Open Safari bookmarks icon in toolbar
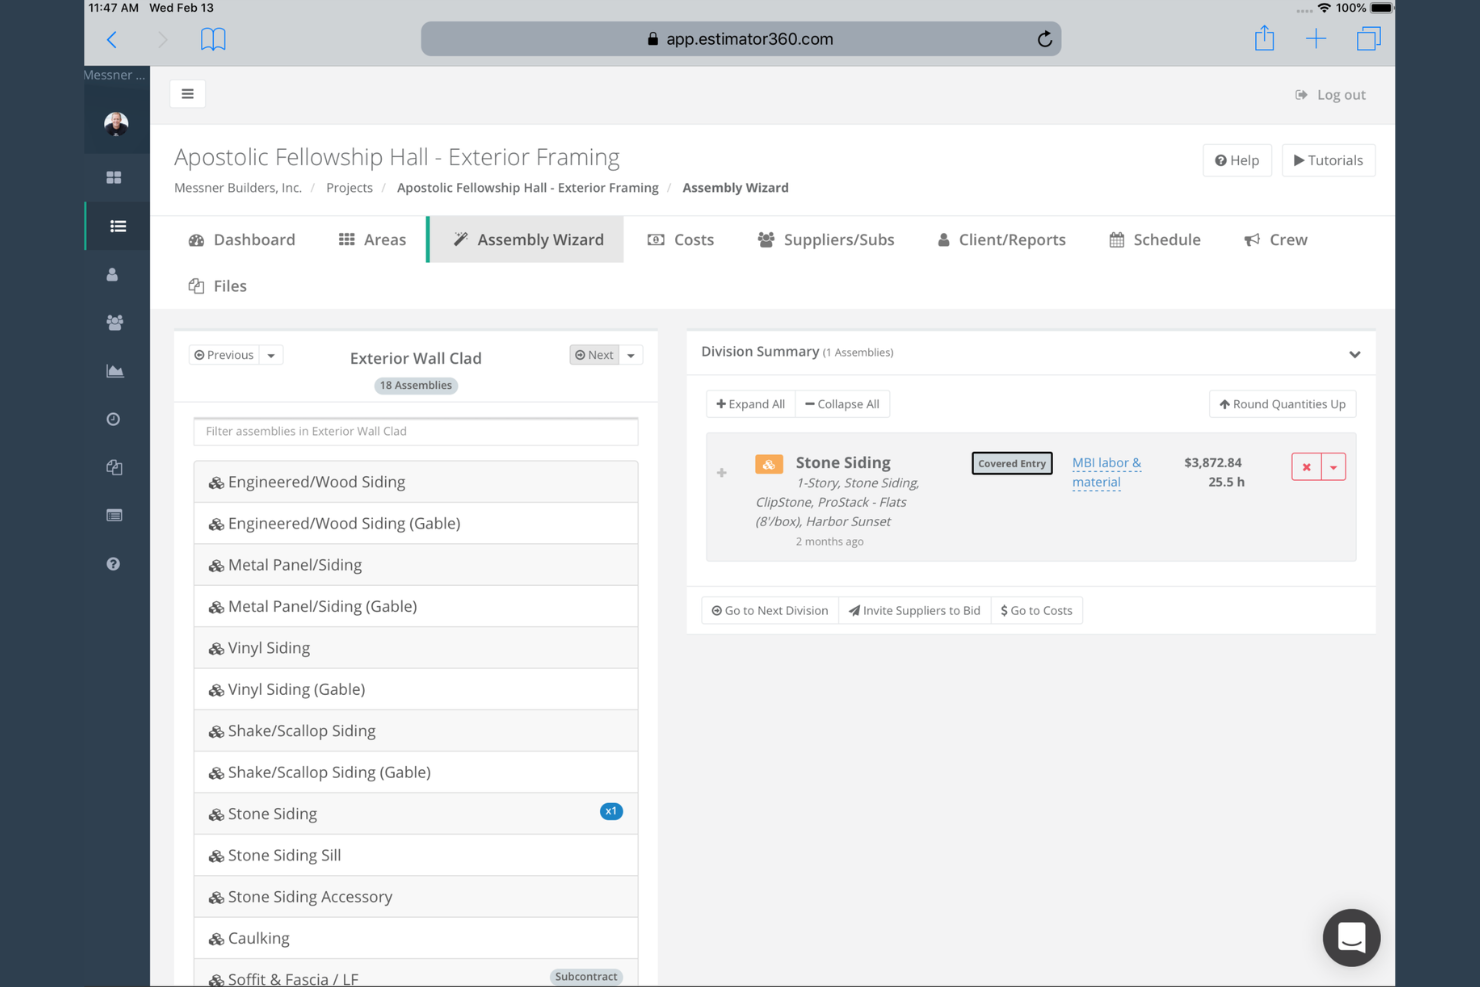This screenshot has height=987, width=1480. click(213, 38)
